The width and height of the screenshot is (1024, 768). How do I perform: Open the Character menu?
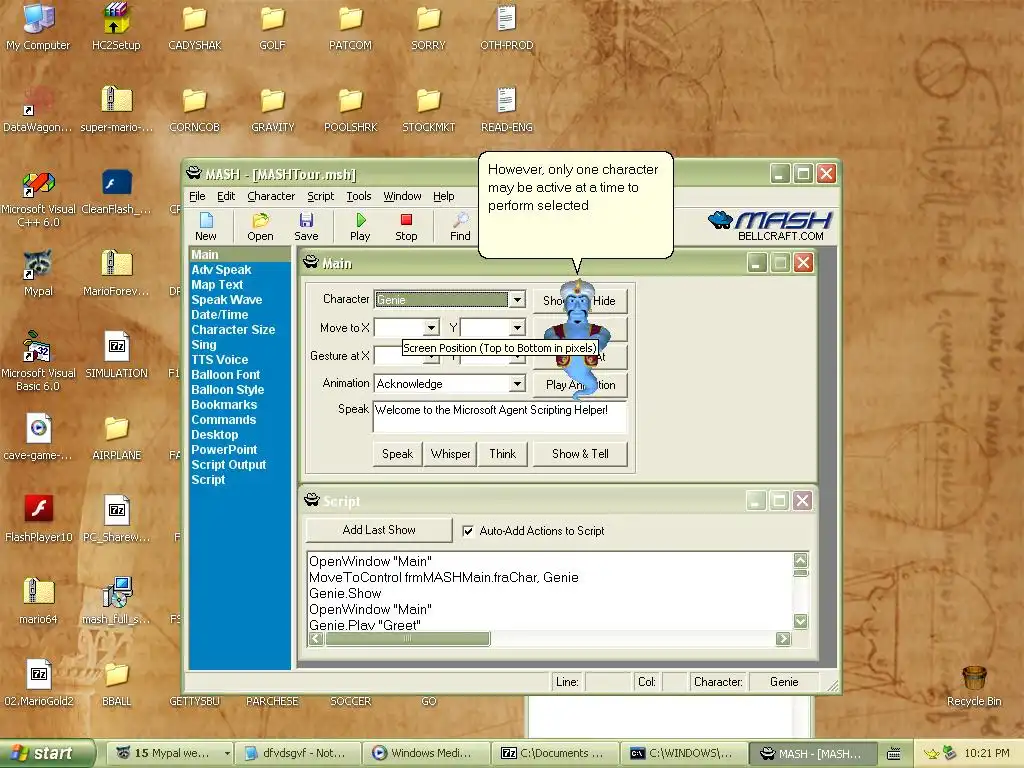(271, 196)
